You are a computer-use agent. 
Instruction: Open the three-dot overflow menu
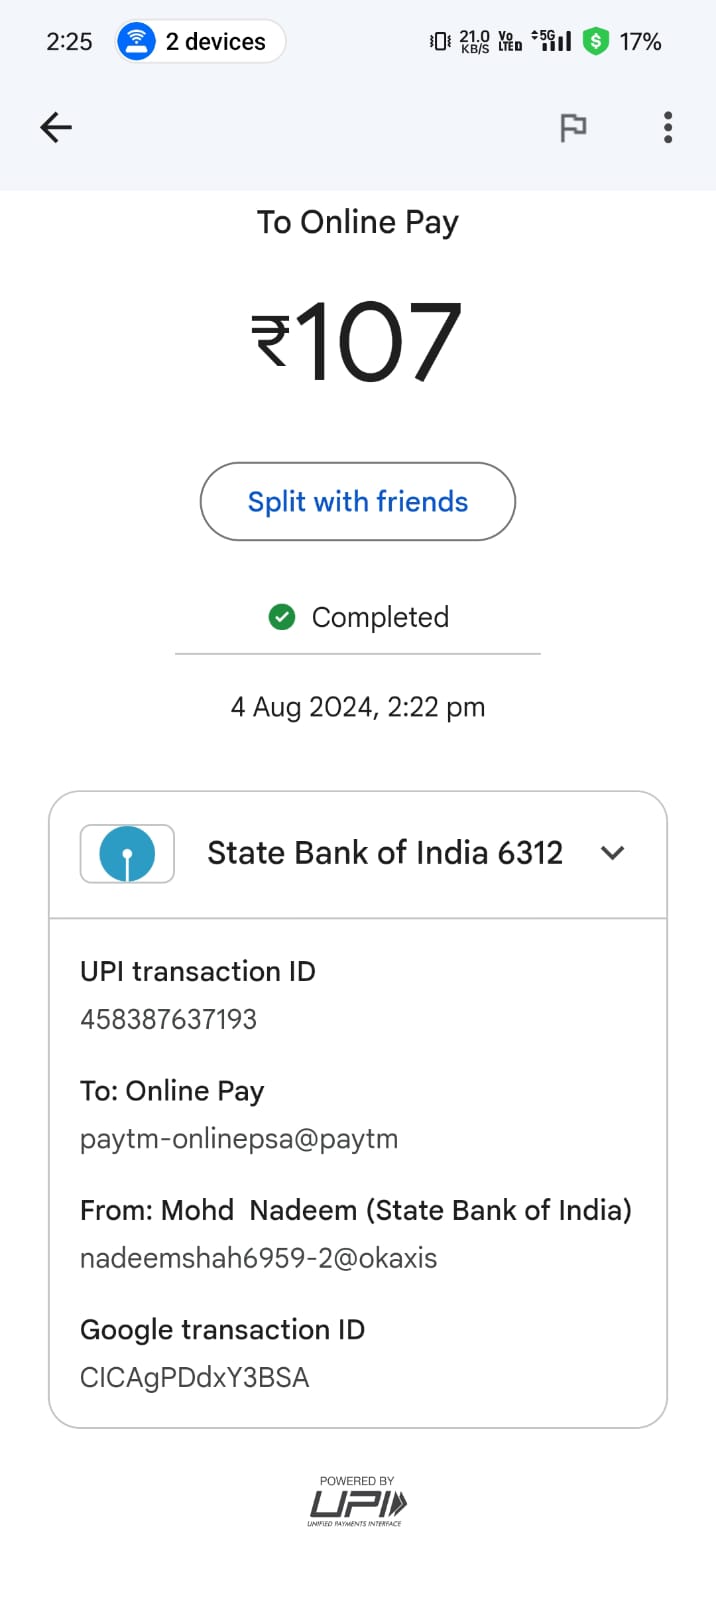pyautogui.click(x=668, y=127)
